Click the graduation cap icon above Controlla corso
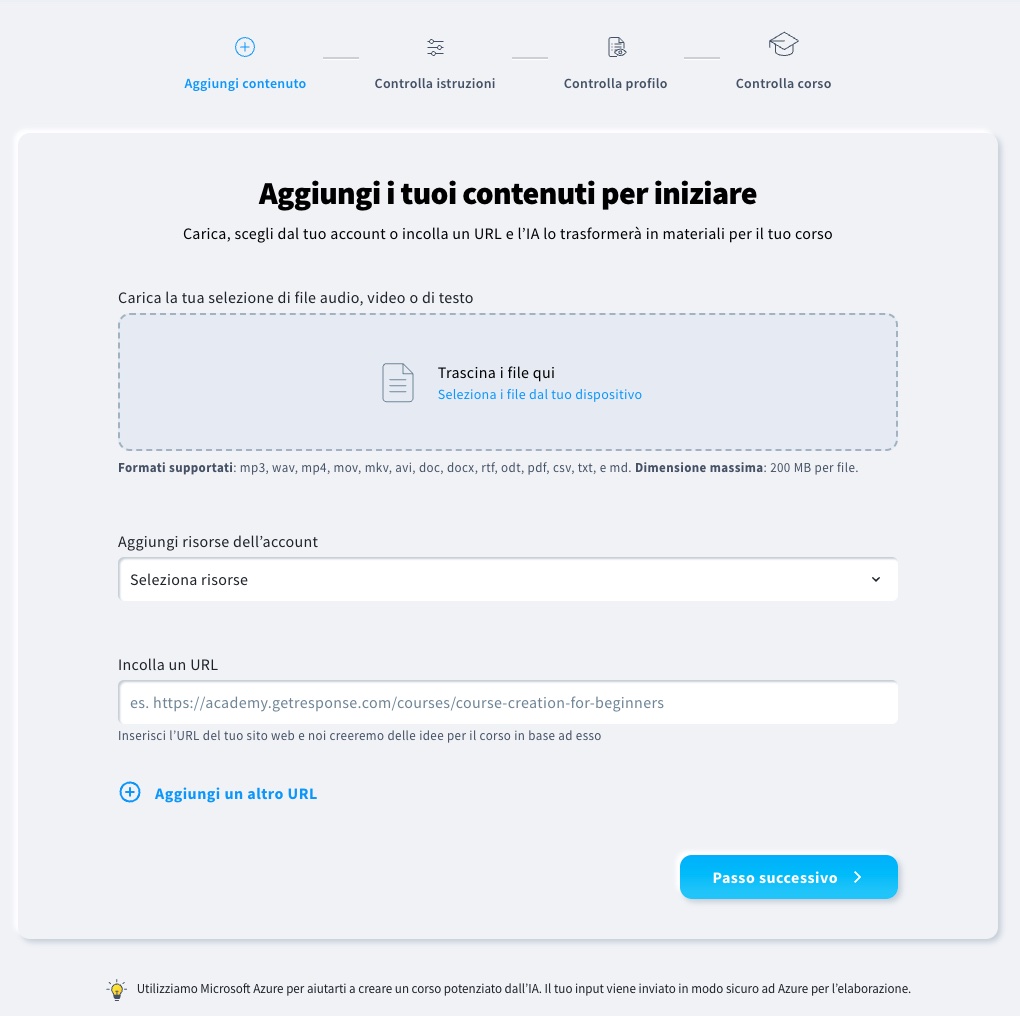This screenshot has height=1016, width=1020. pyautogui.click(x=783, y=45)
